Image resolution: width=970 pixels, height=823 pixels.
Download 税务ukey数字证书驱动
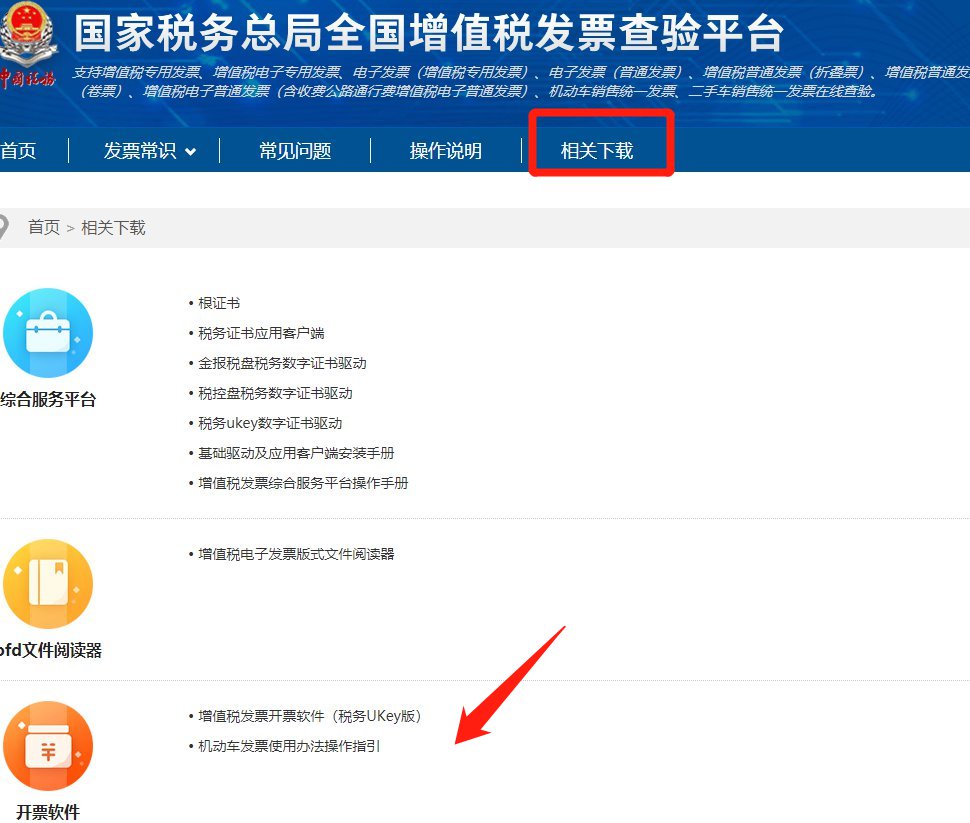[270, 423]
